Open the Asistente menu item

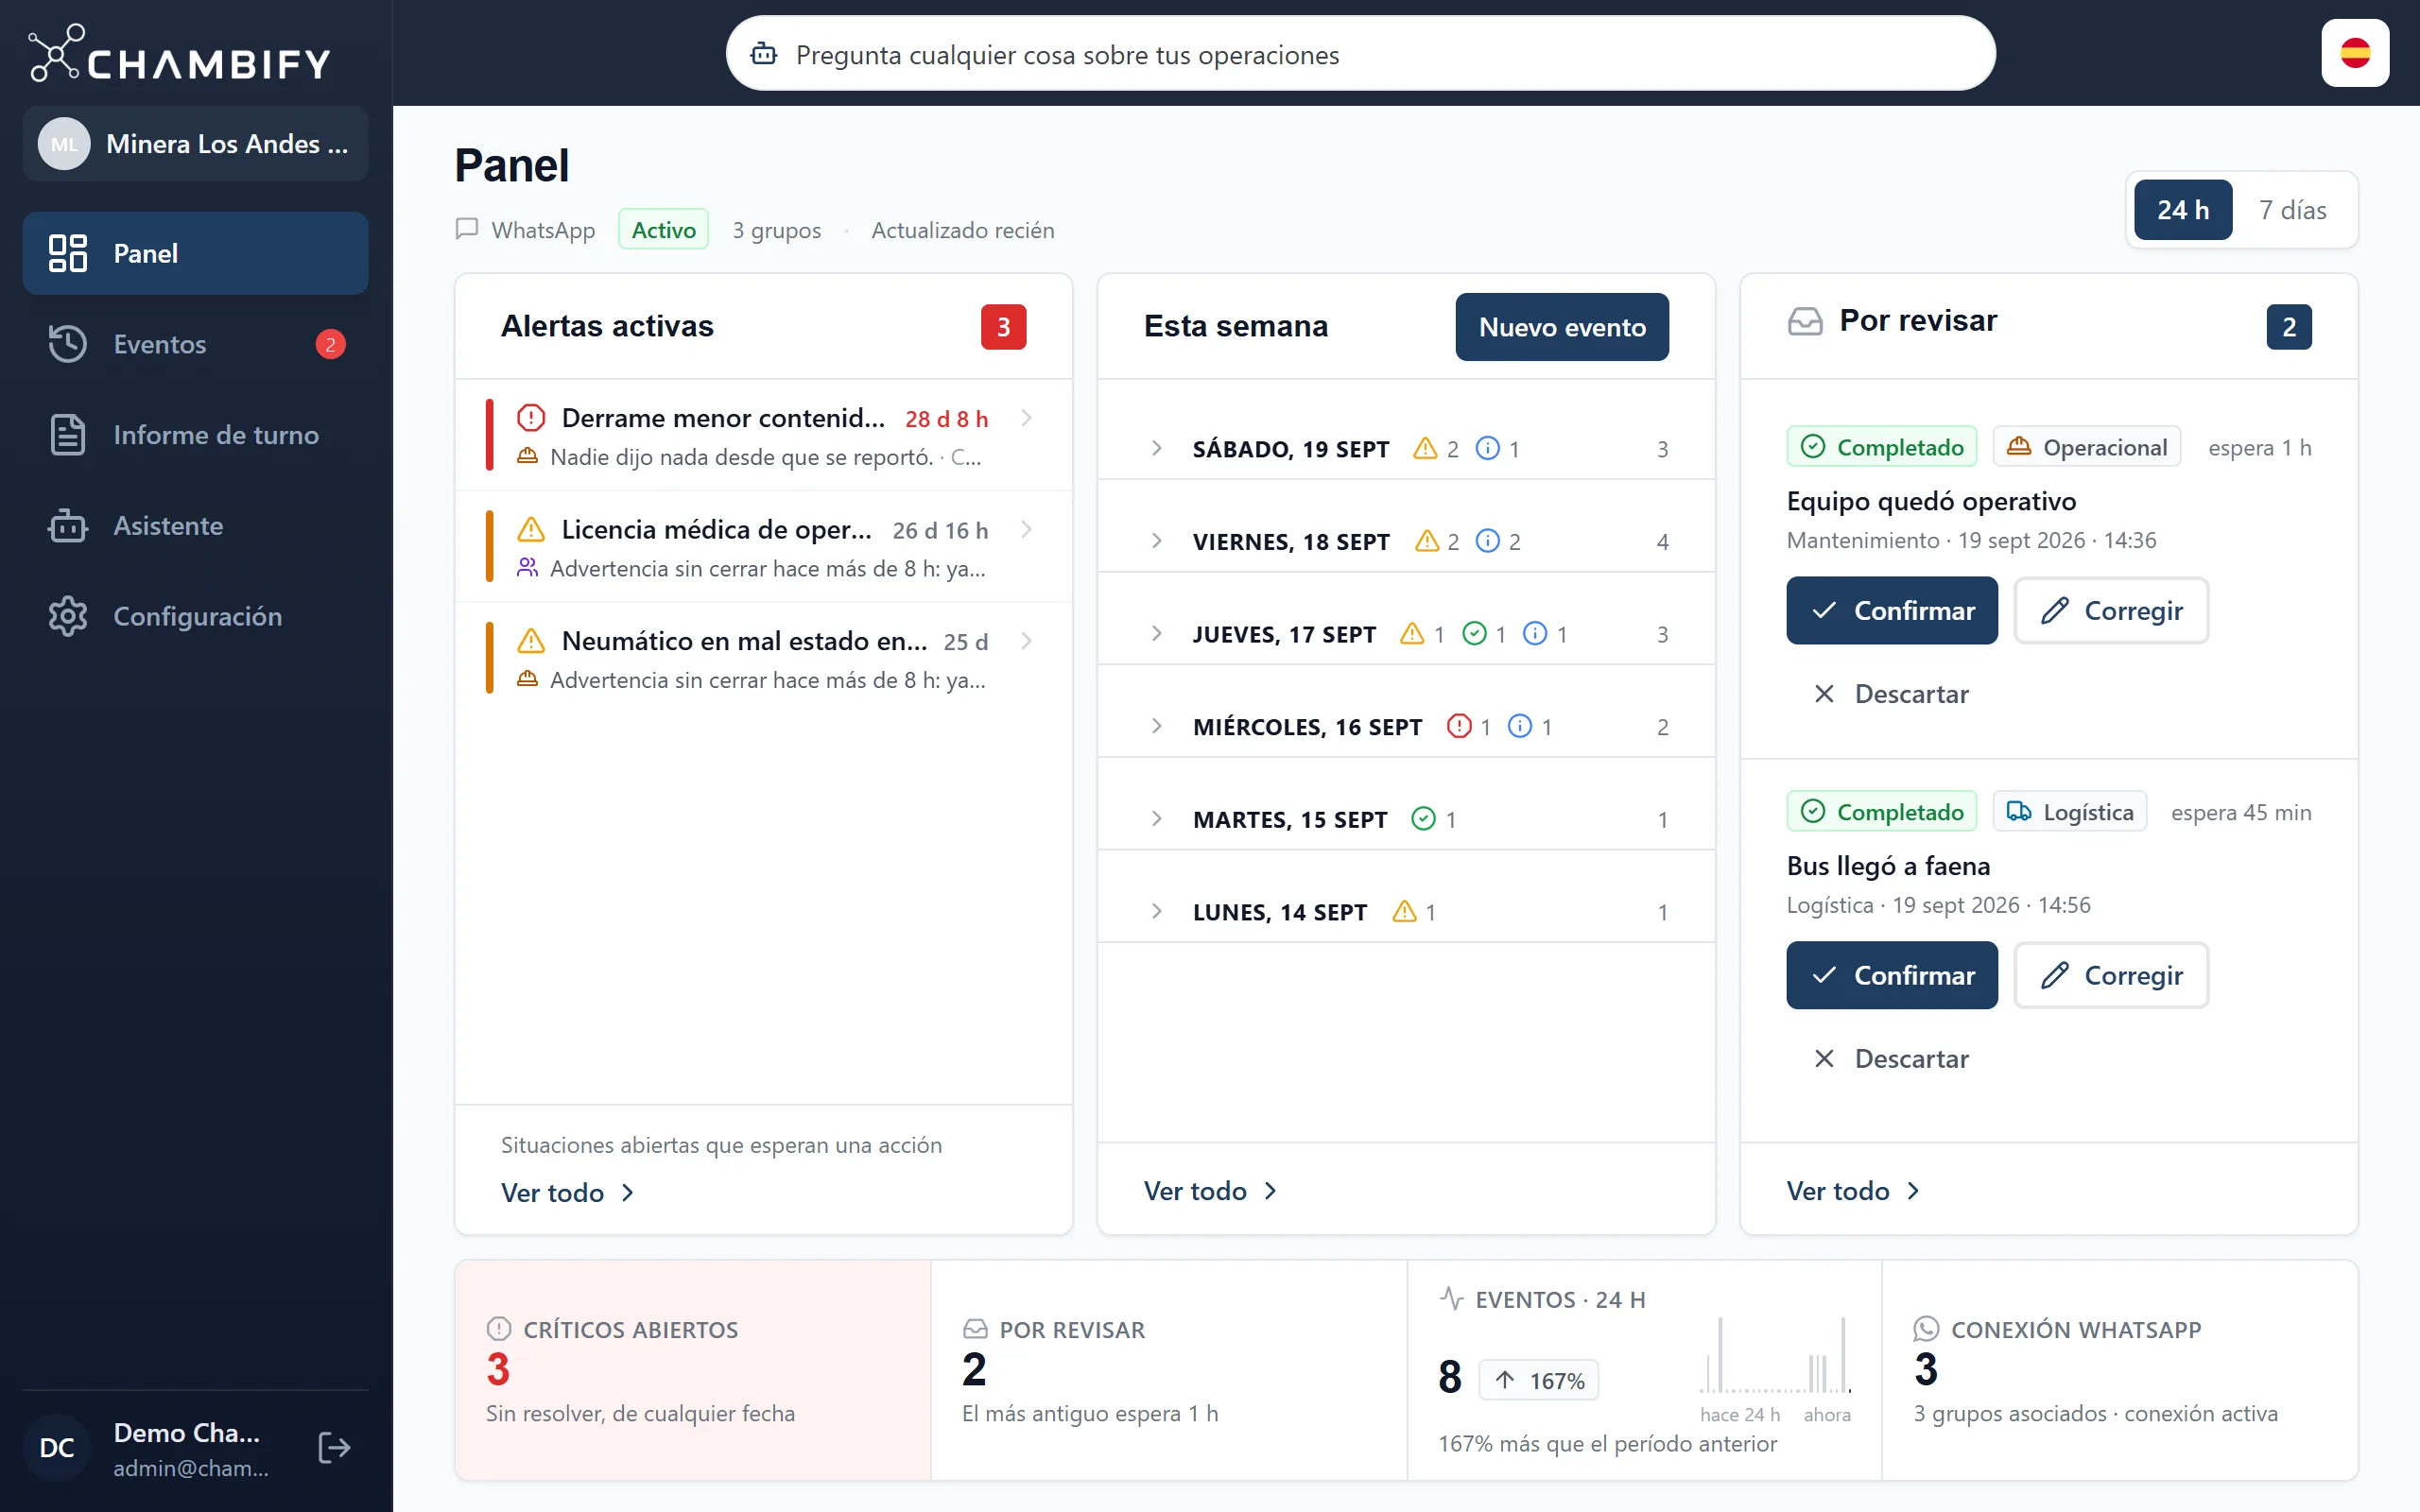pos(195,526)
